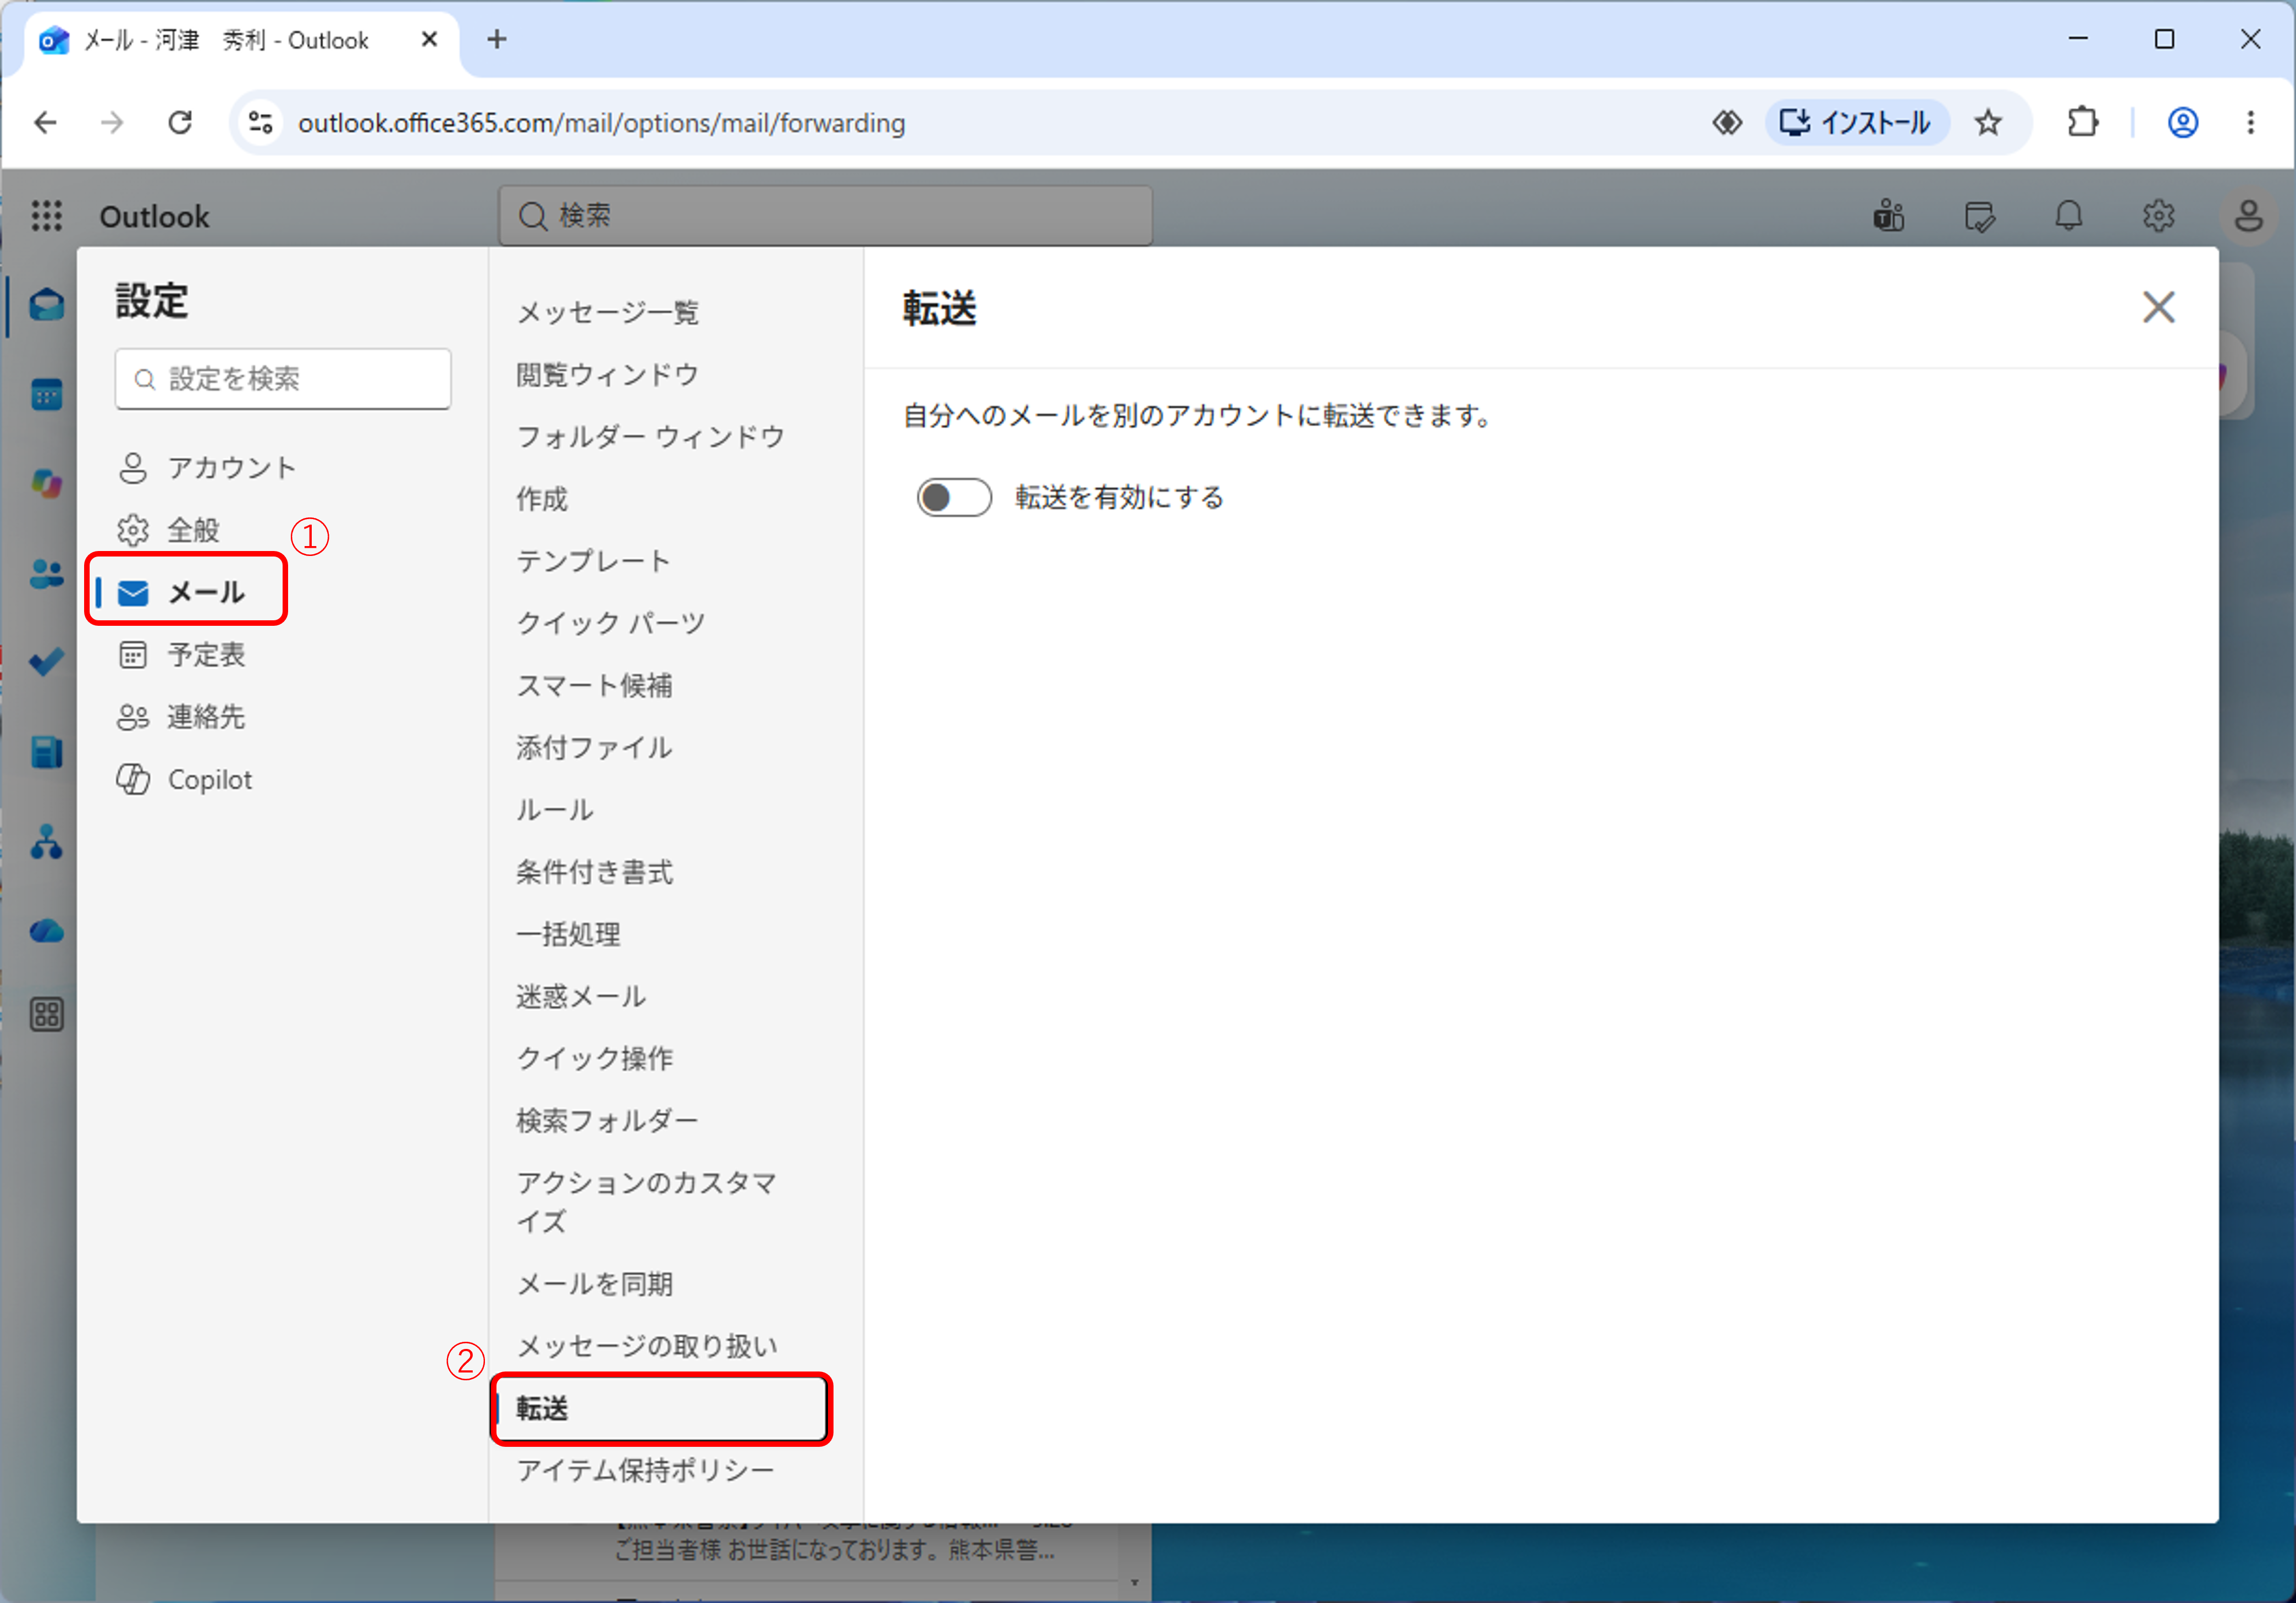Select 迷惑メール in the settings list
This screenshot has height=1603, width=2296.
click(580, 996)
